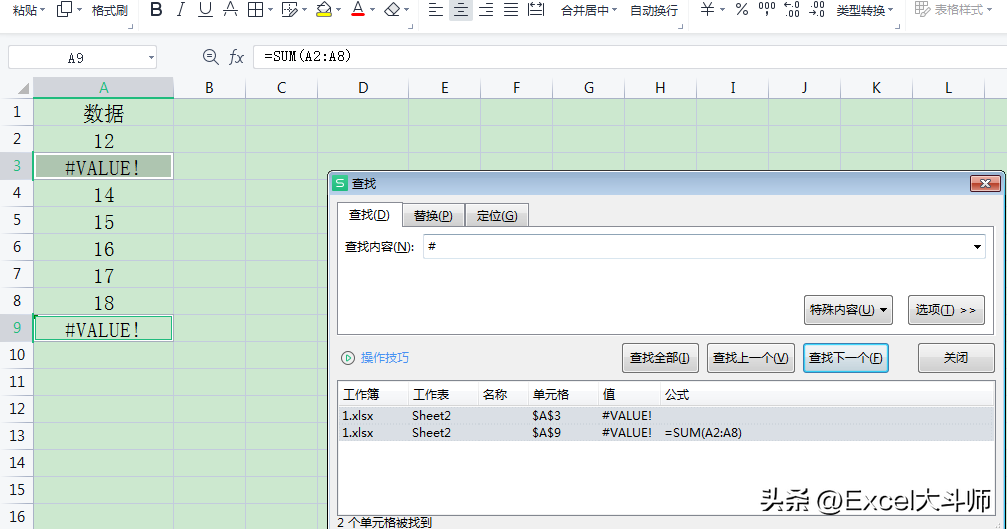Select search result row $A$3
This screenshot has height=529, width=1007.
[x=666, y=415]
